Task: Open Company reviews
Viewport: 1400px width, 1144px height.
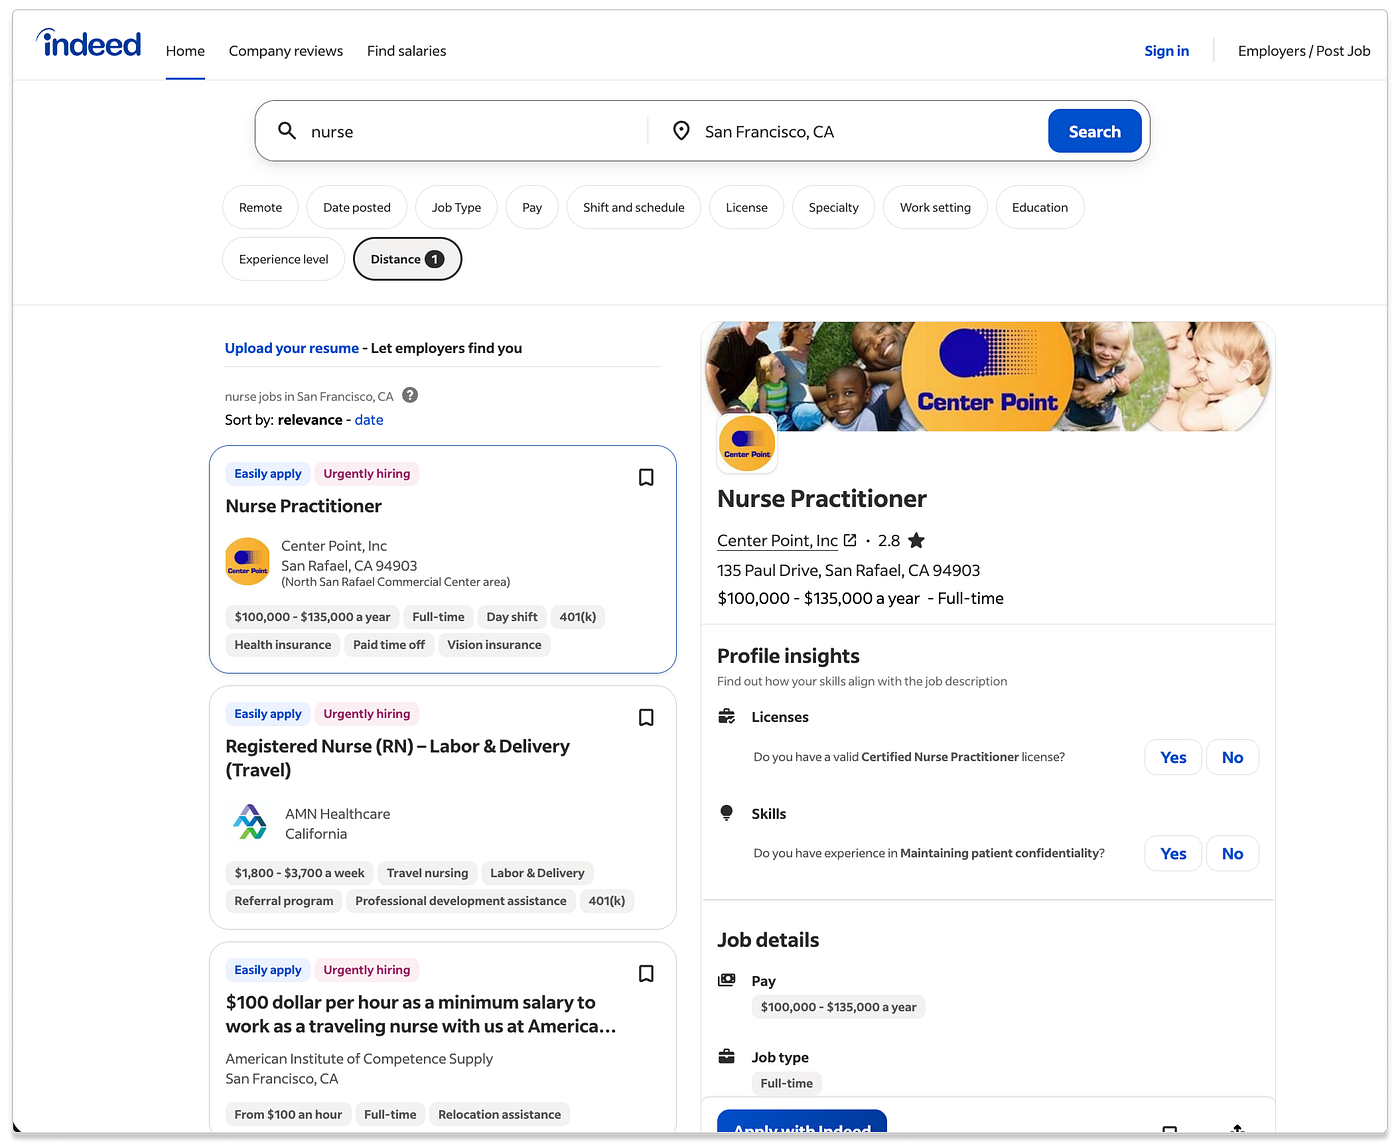Action: point(286,51)
